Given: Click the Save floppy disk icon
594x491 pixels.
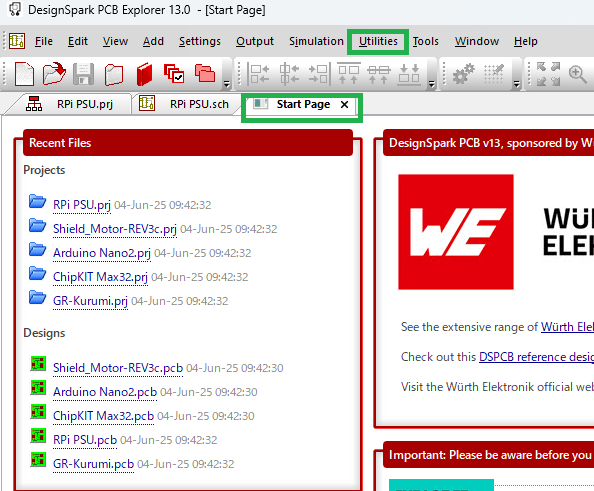Looking at the screenshot, I should tap(83, 74).
